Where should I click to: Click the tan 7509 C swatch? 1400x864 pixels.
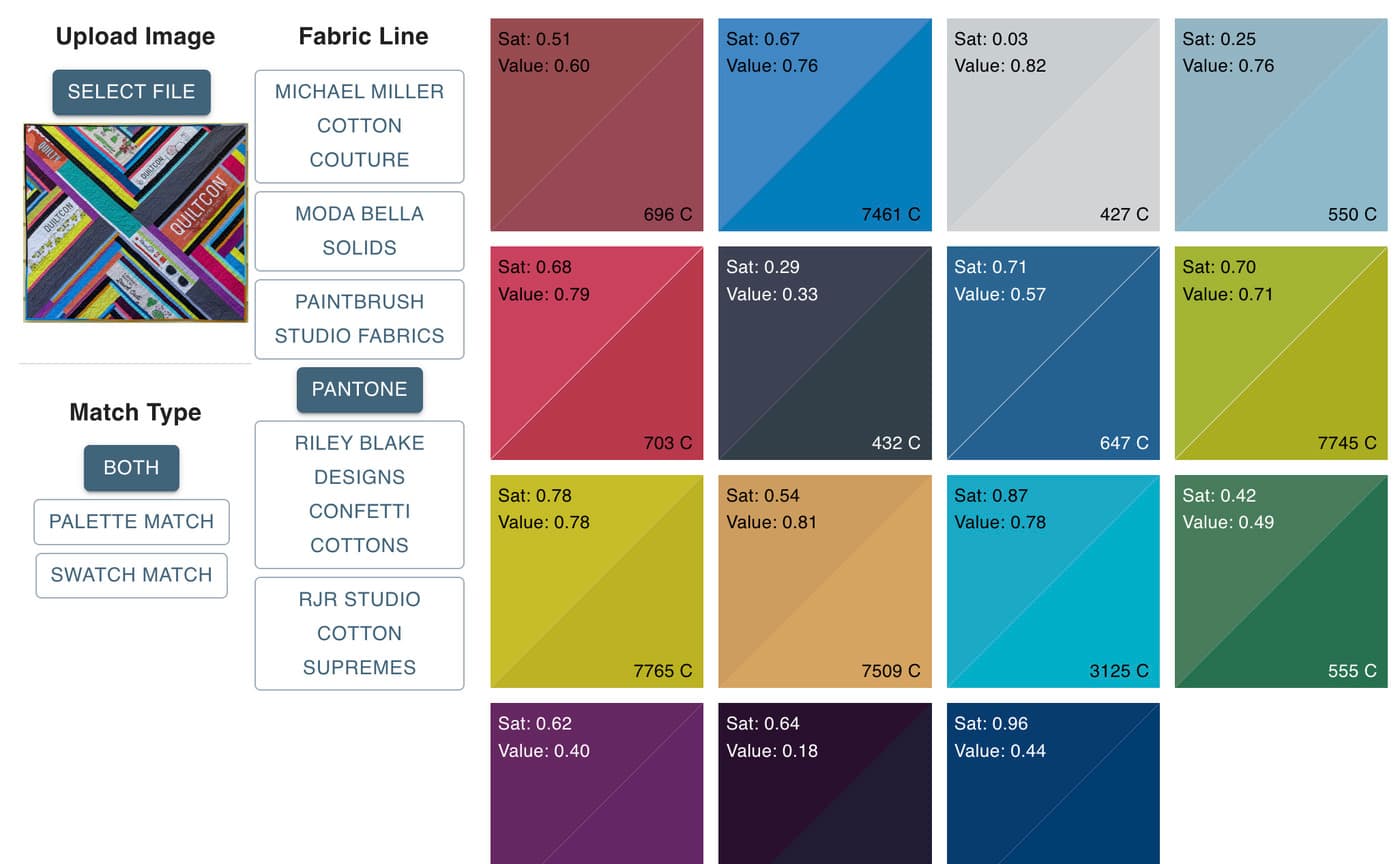pos(824,581)
